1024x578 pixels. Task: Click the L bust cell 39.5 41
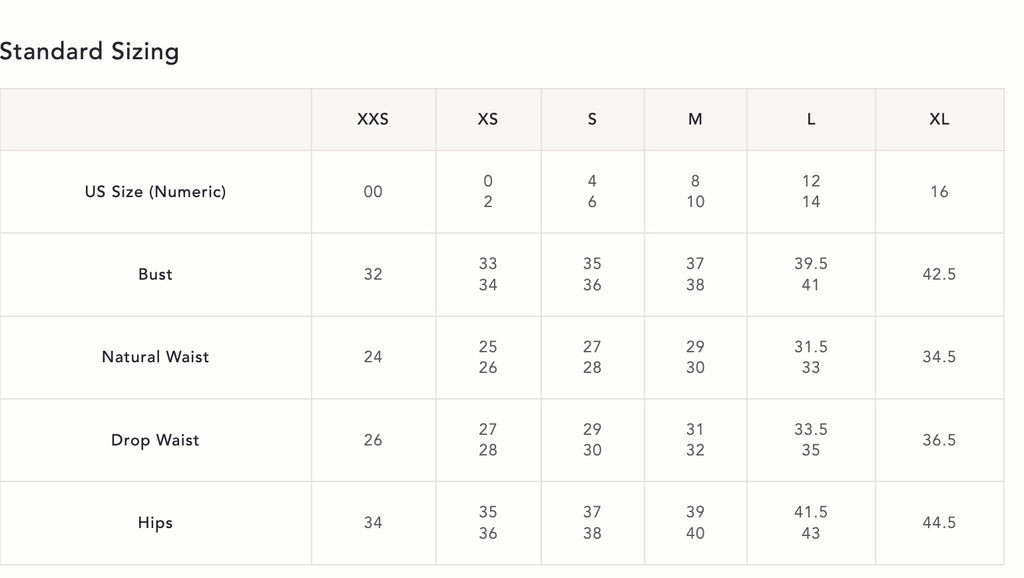point(810,274)
